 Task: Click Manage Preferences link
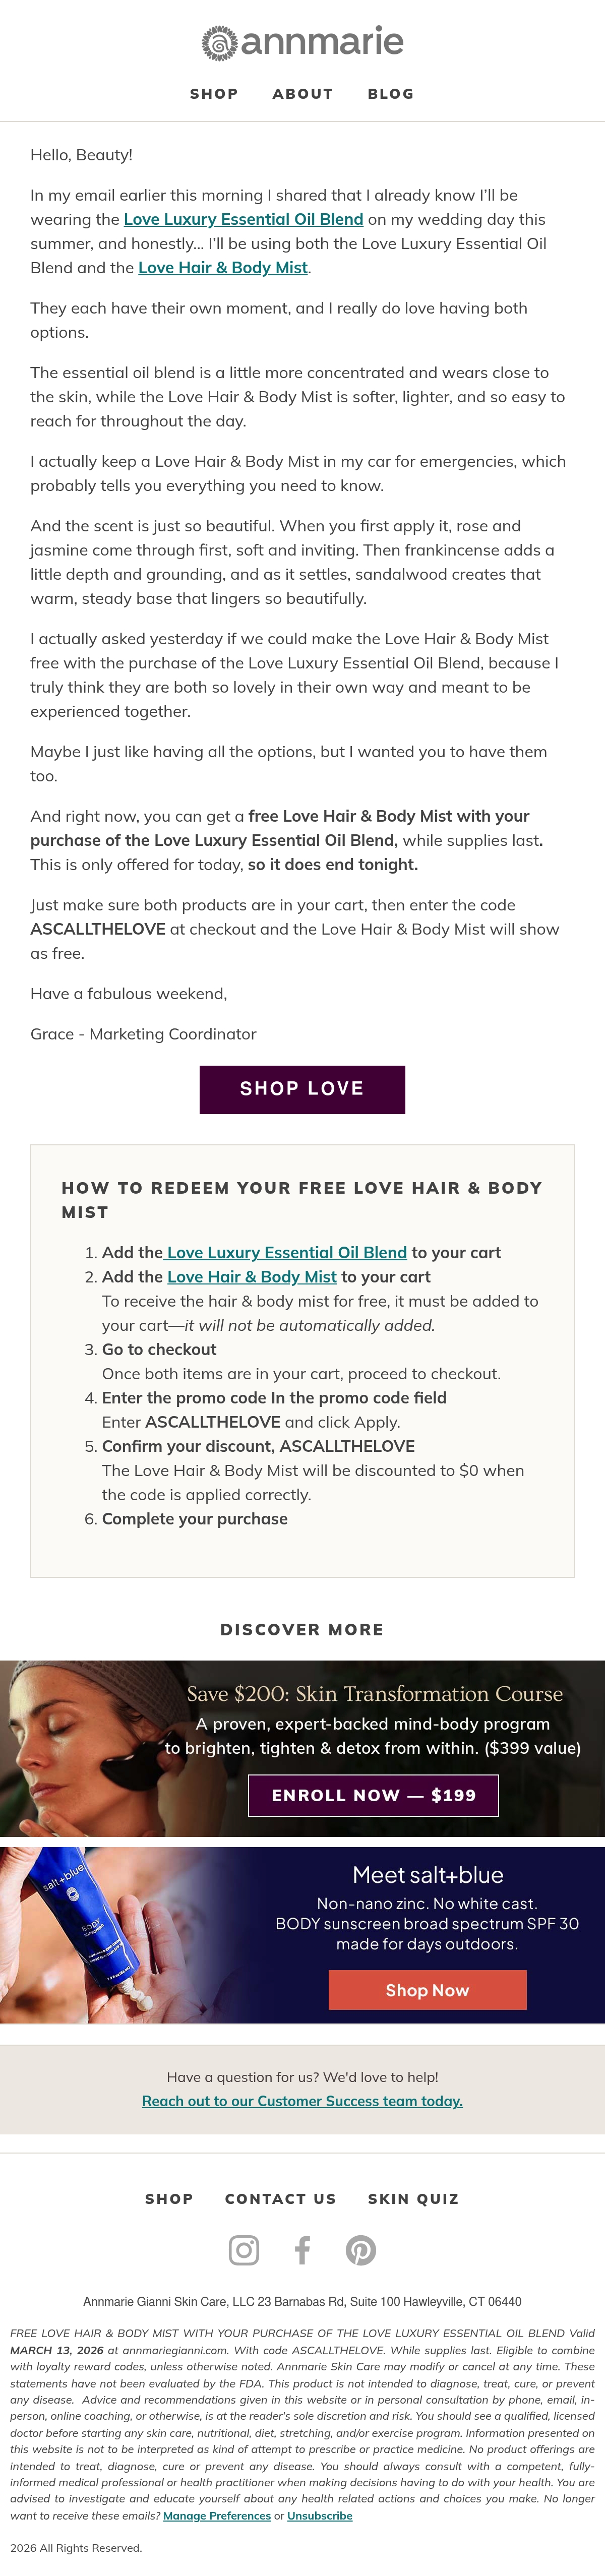[x=217, y=2516]
